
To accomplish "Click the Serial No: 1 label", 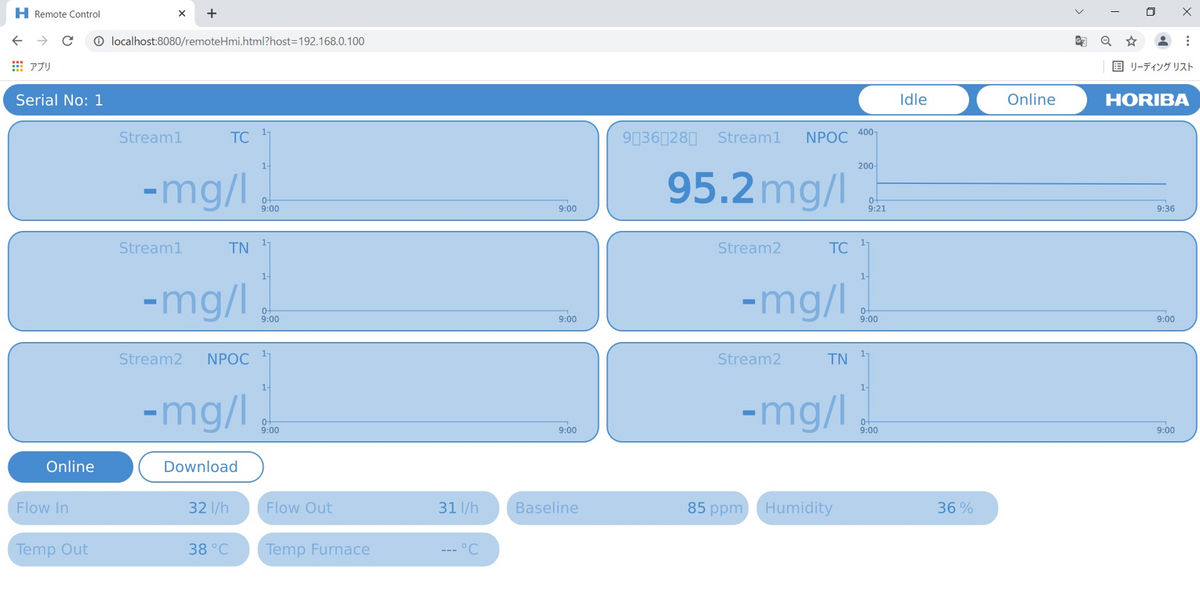I will coord(59,100).
